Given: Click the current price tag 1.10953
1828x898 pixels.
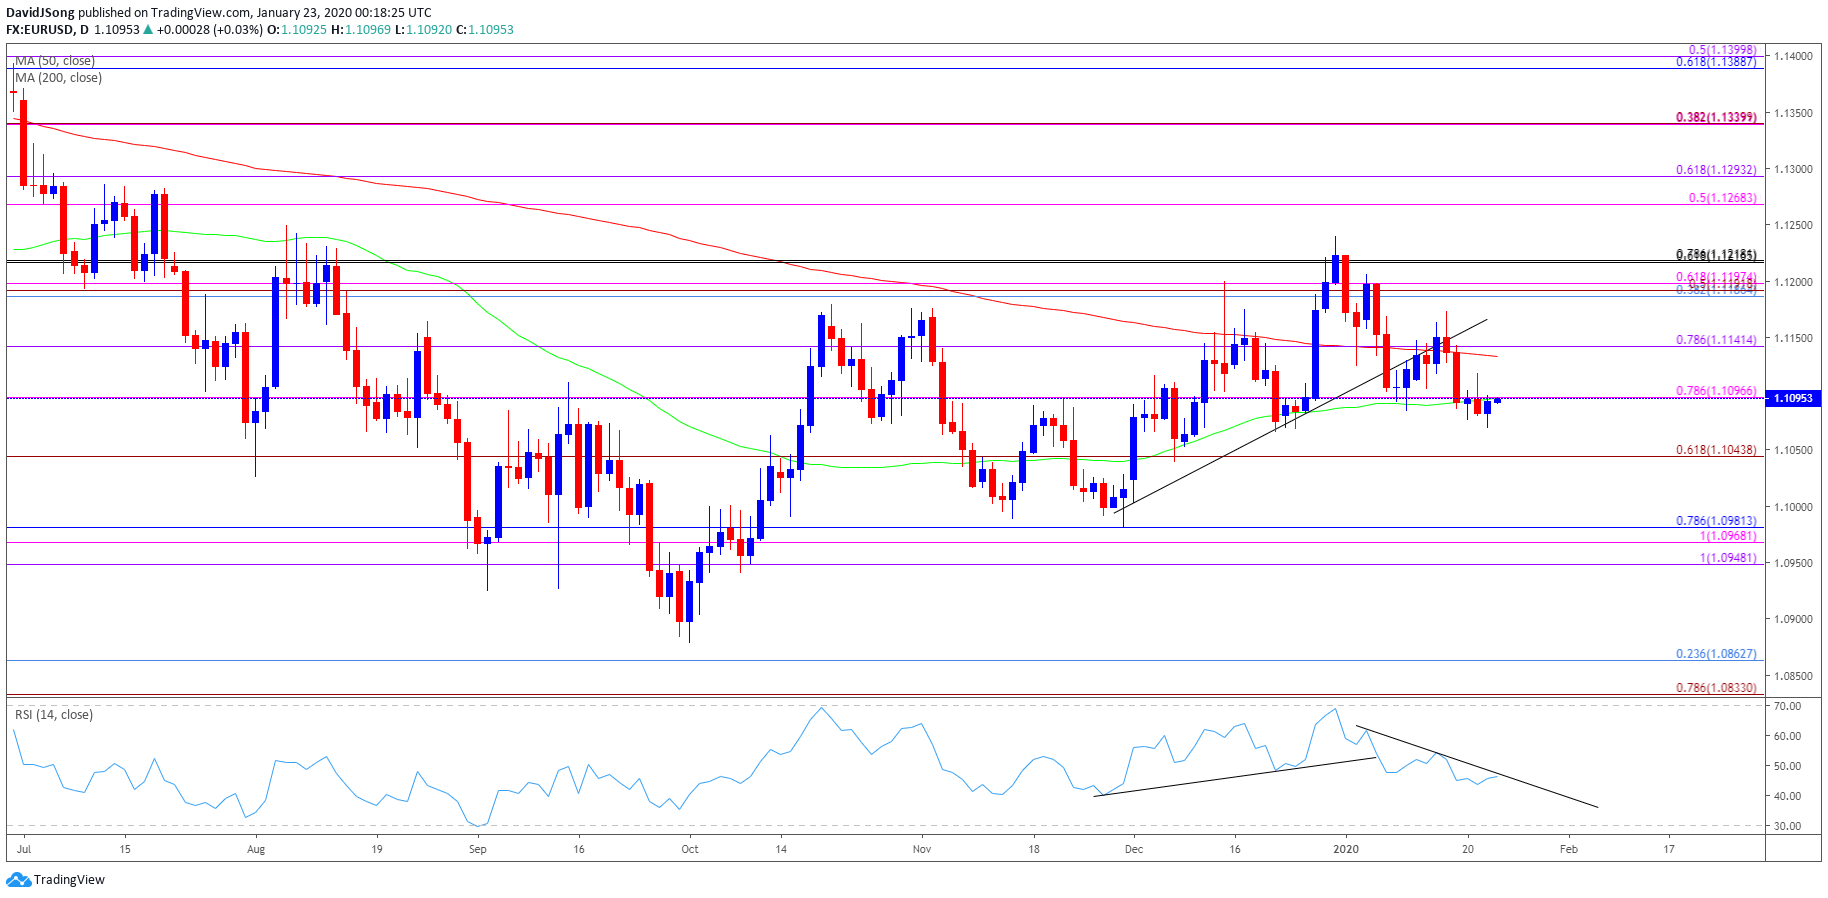Looking at the screenshot, I should point(1794,398).
